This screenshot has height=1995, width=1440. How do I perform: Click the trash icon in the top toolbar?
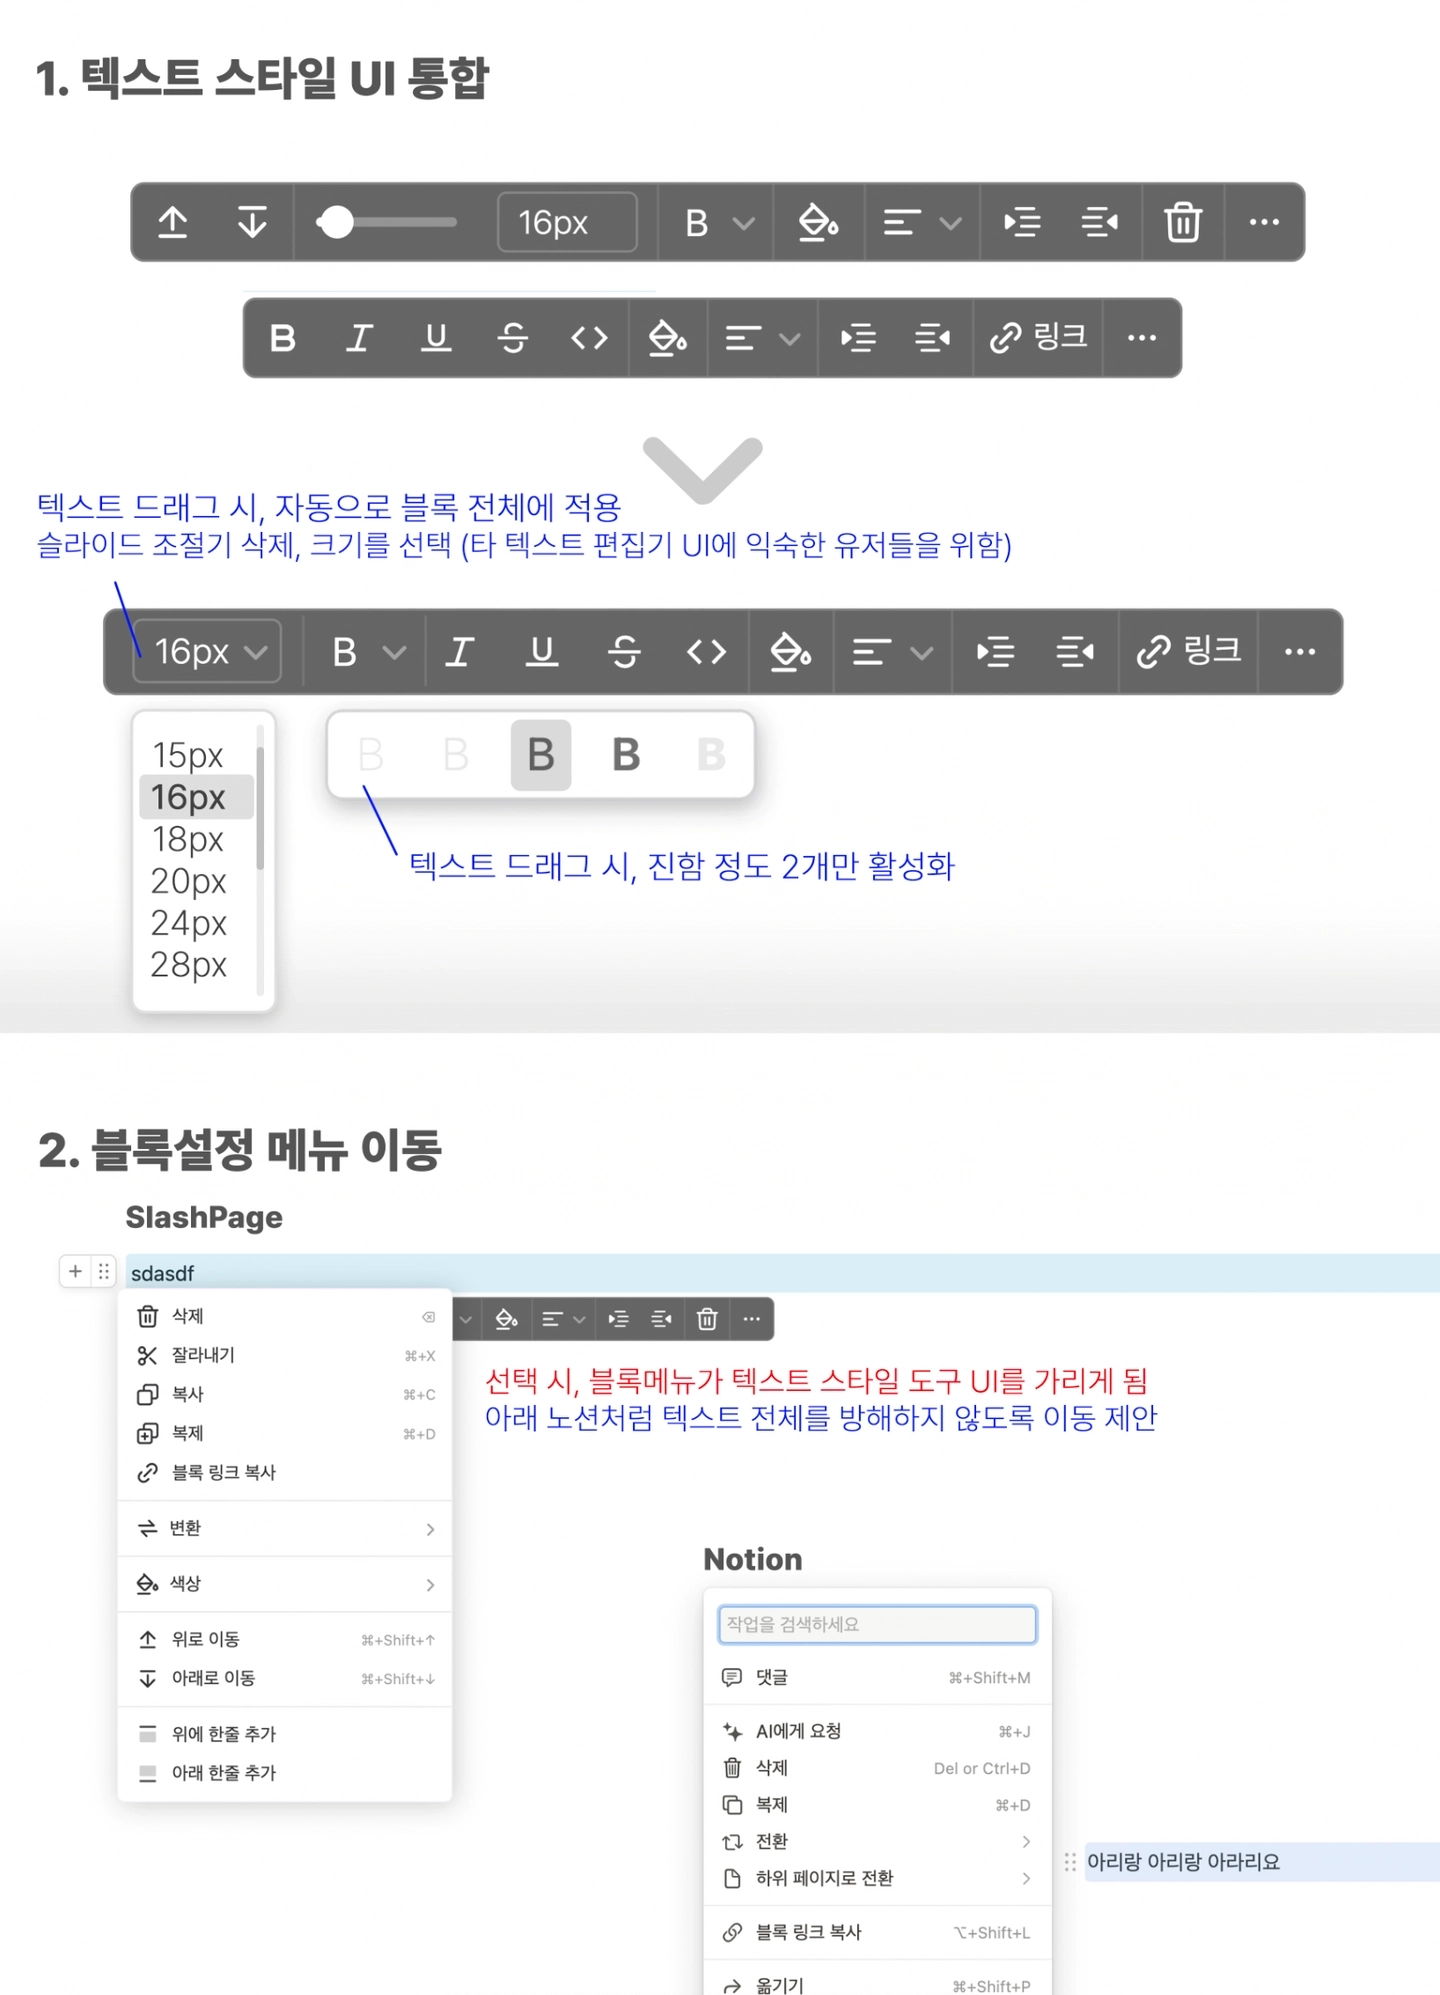pyautogui.click(x=1182, y=222)
